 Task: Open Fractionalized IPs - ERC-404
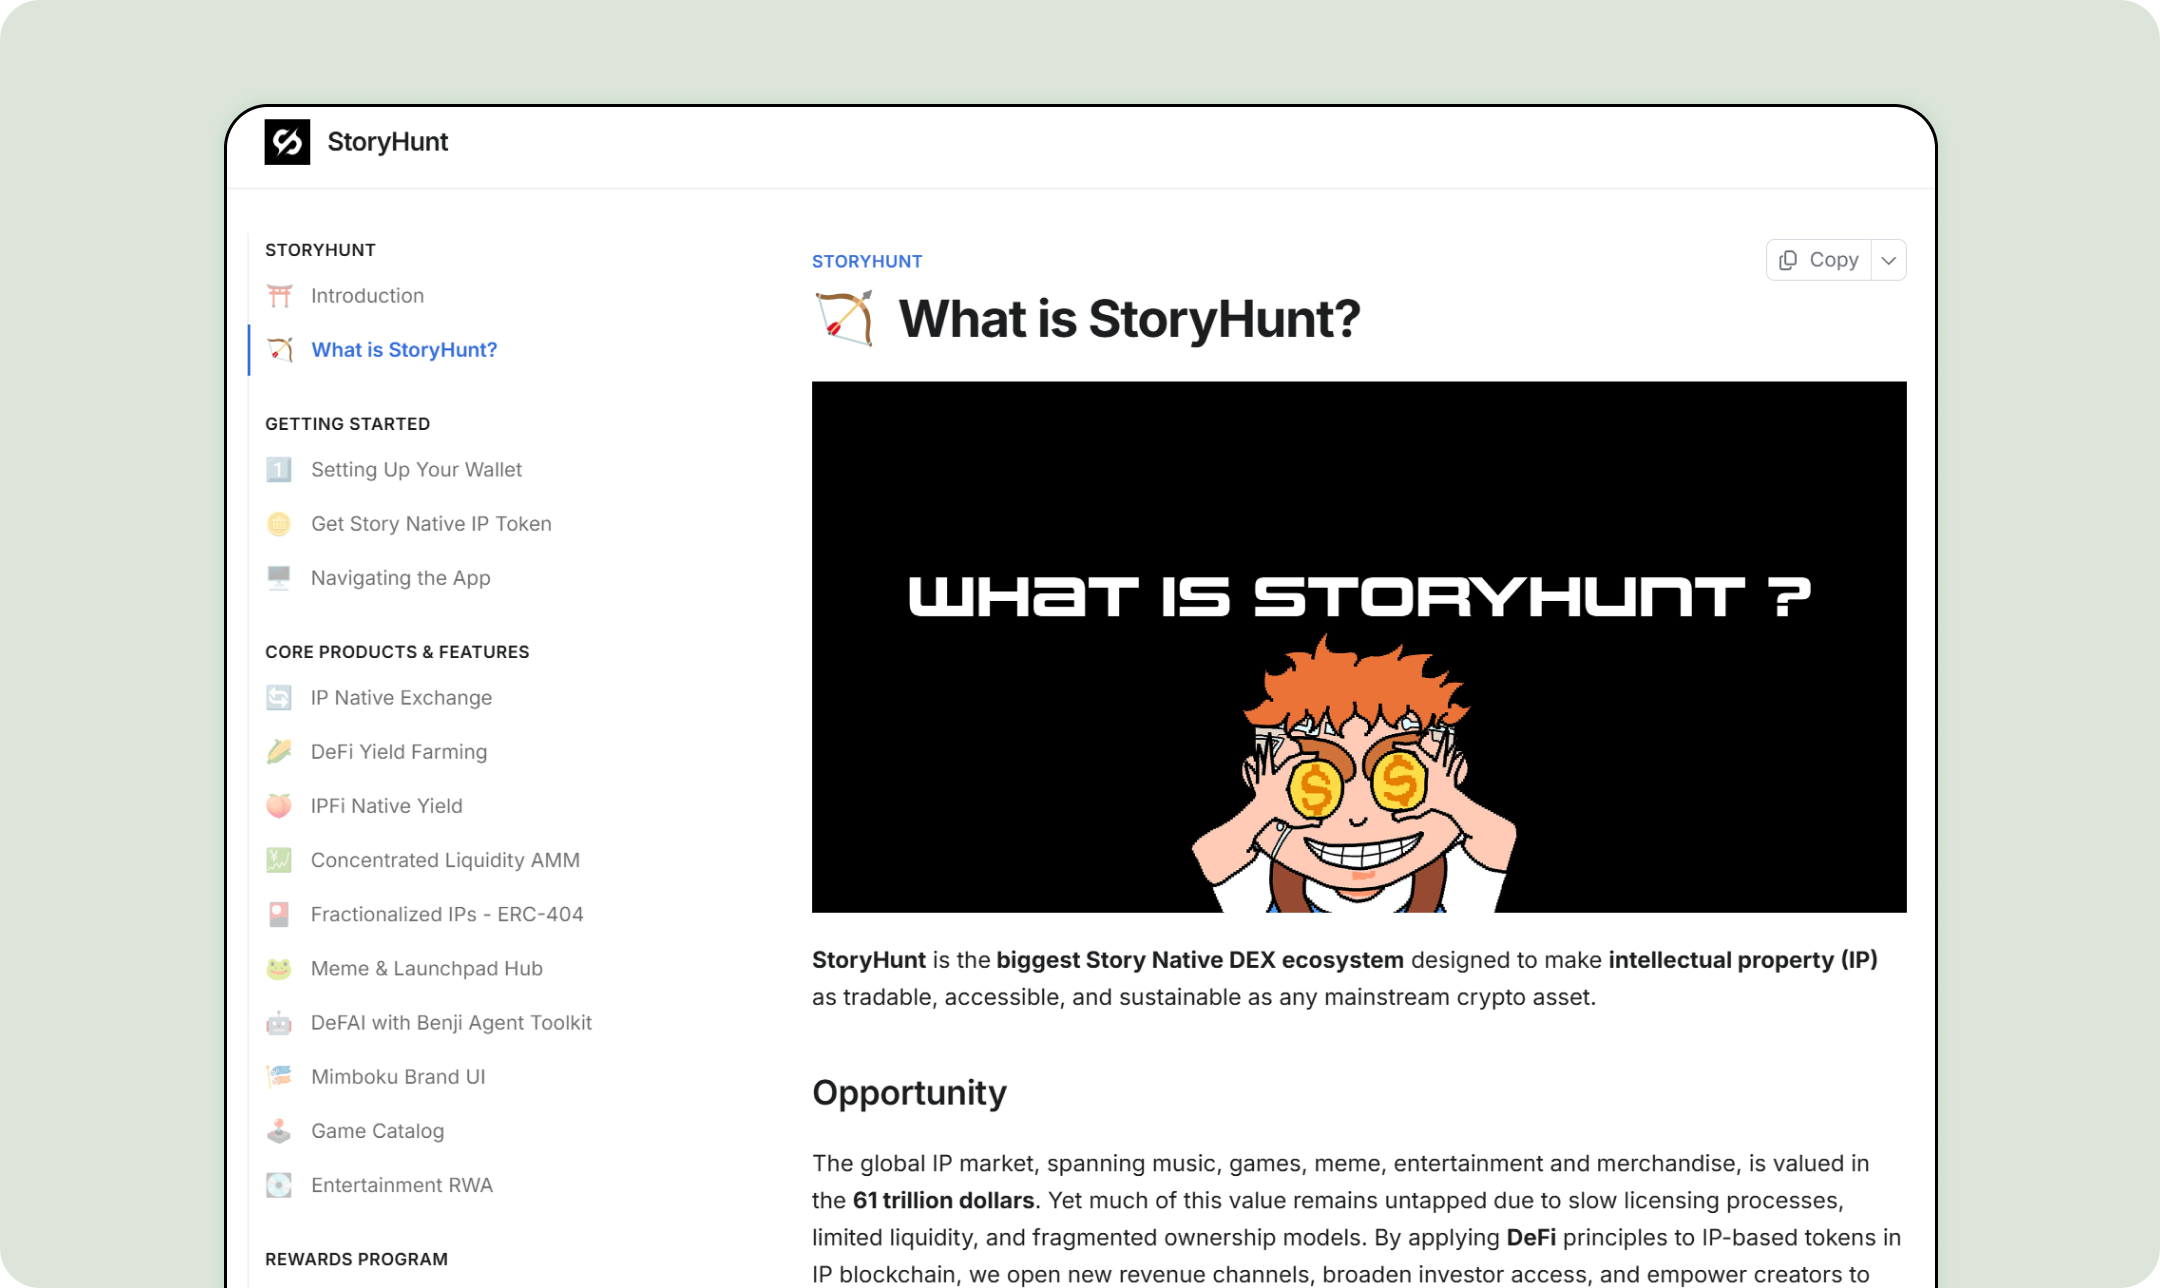click(447, 914)
